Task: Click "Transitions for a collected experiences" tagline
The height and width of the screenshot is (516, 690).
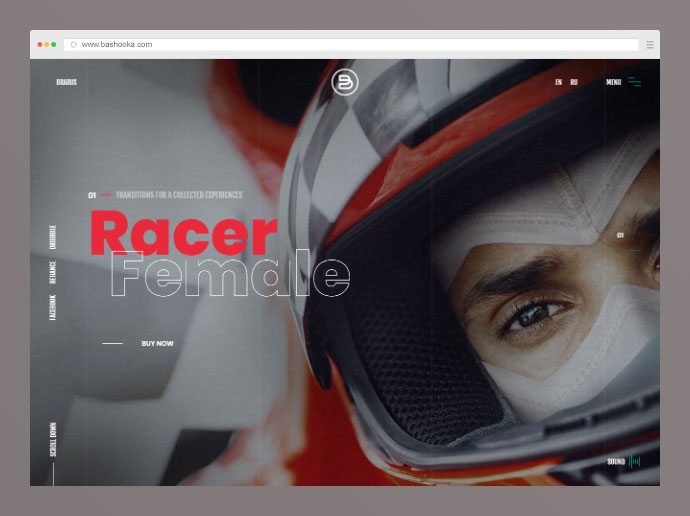Action: pos(179,195)
